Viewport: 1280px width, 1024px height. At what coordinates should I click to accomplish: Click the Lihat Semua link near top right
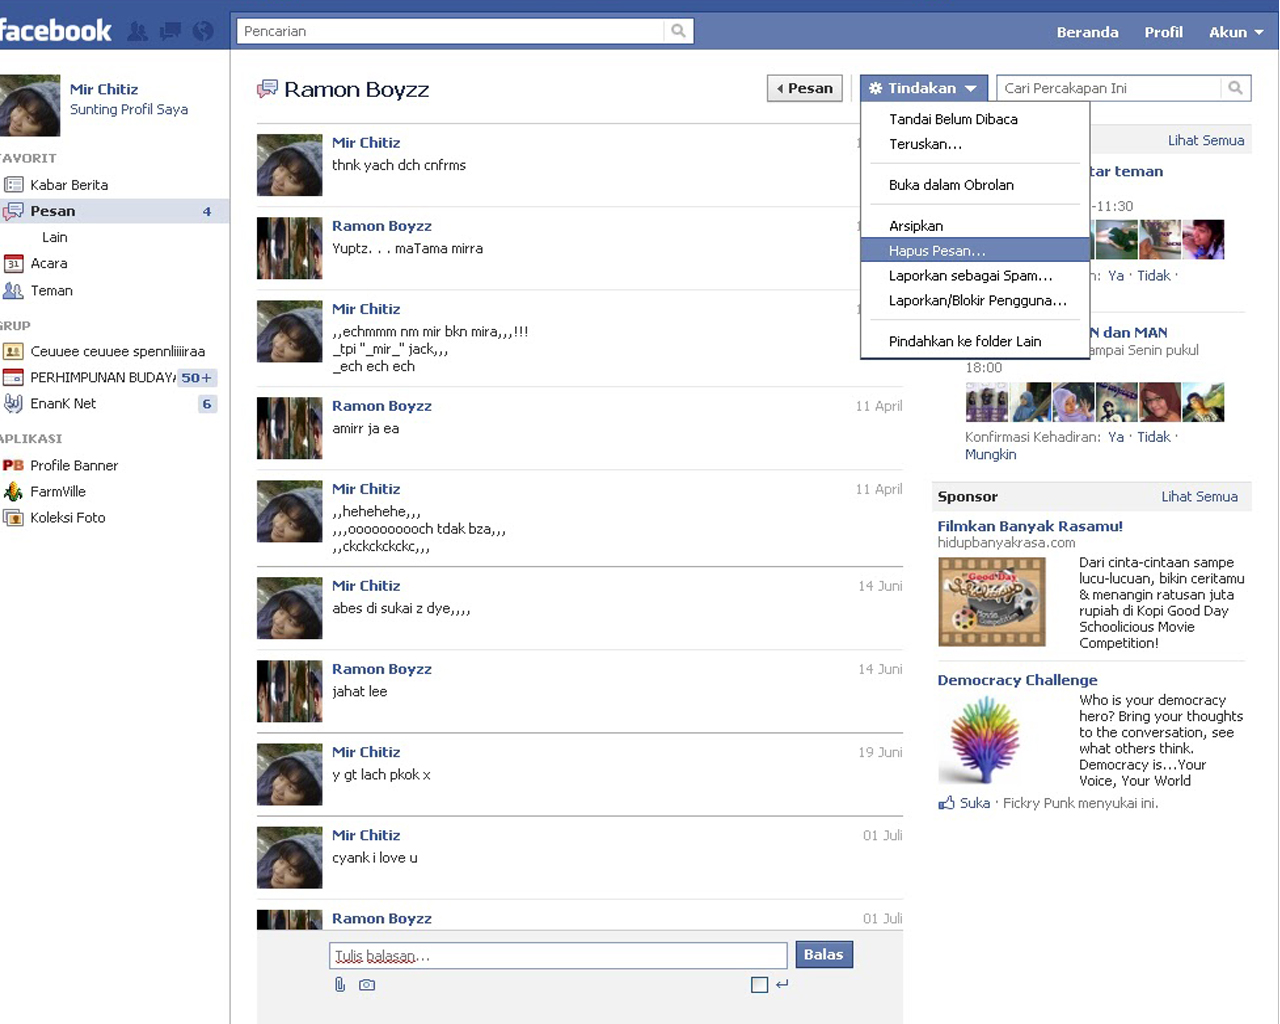pos(1206,141)
